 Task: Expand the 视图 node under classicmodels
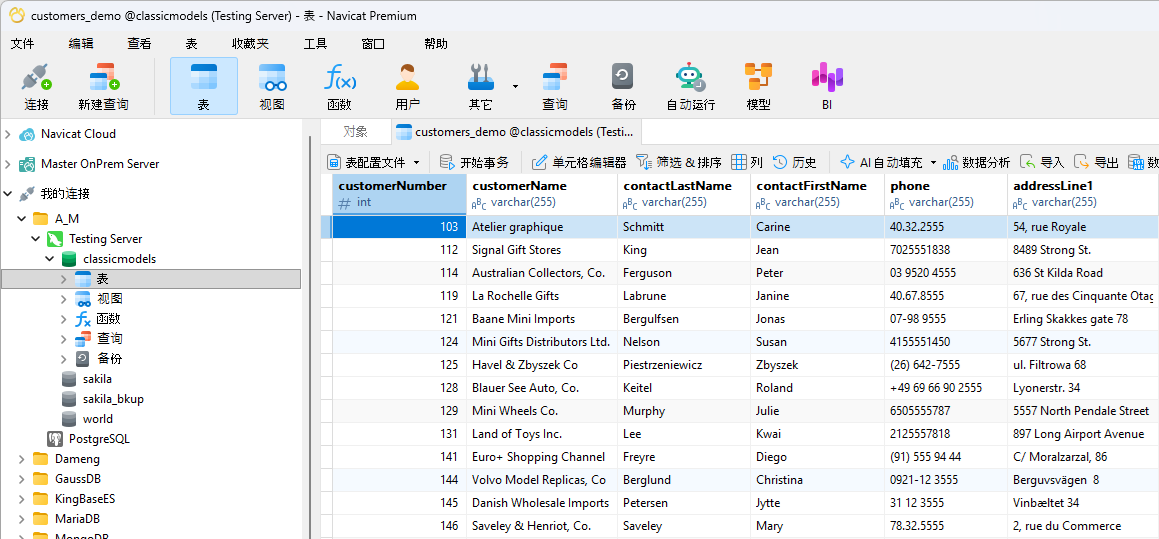(64, 299)
